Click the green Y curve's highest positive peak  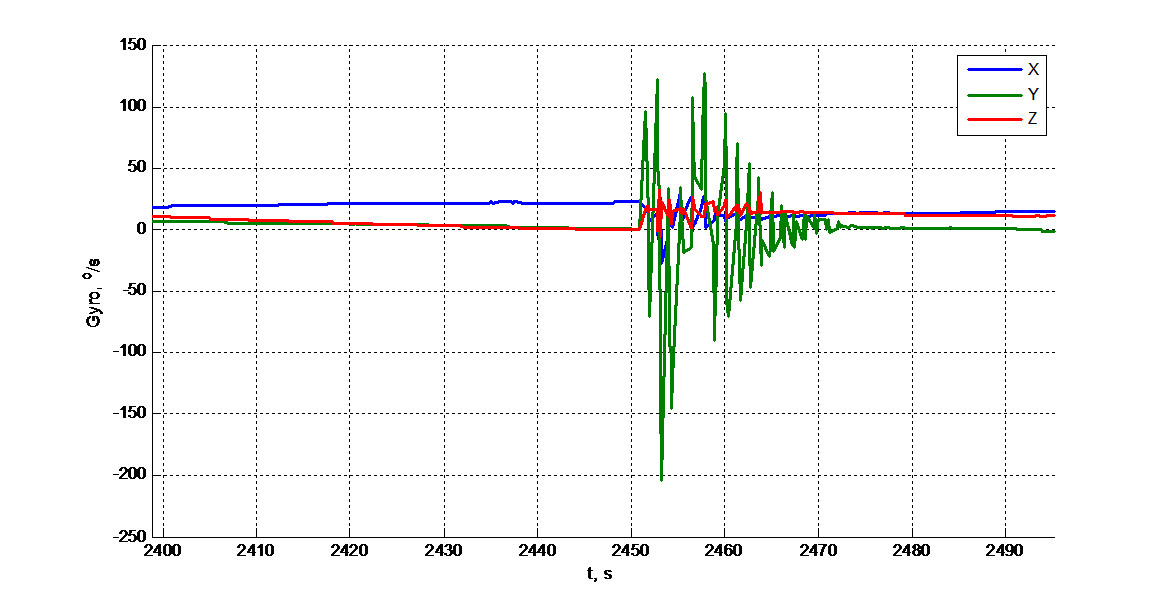(x=704, y=75)
